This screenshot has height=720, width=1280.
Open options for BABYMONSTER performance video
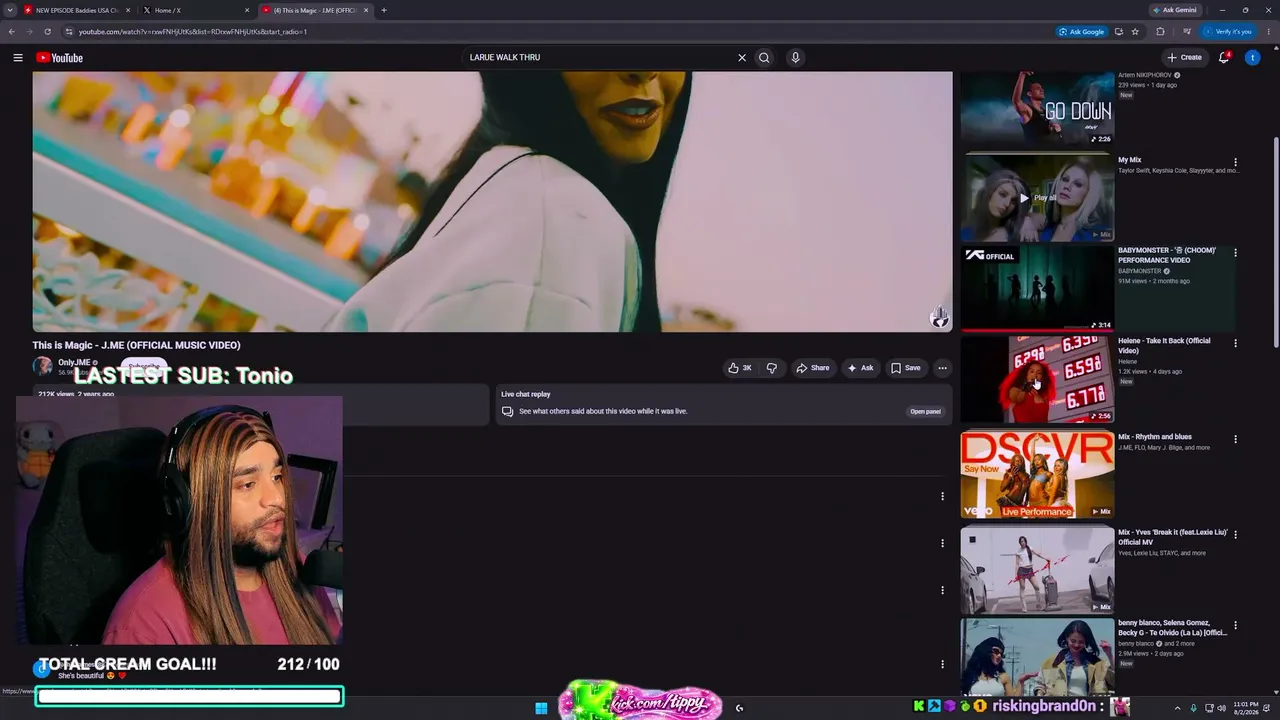(1235, 253)
